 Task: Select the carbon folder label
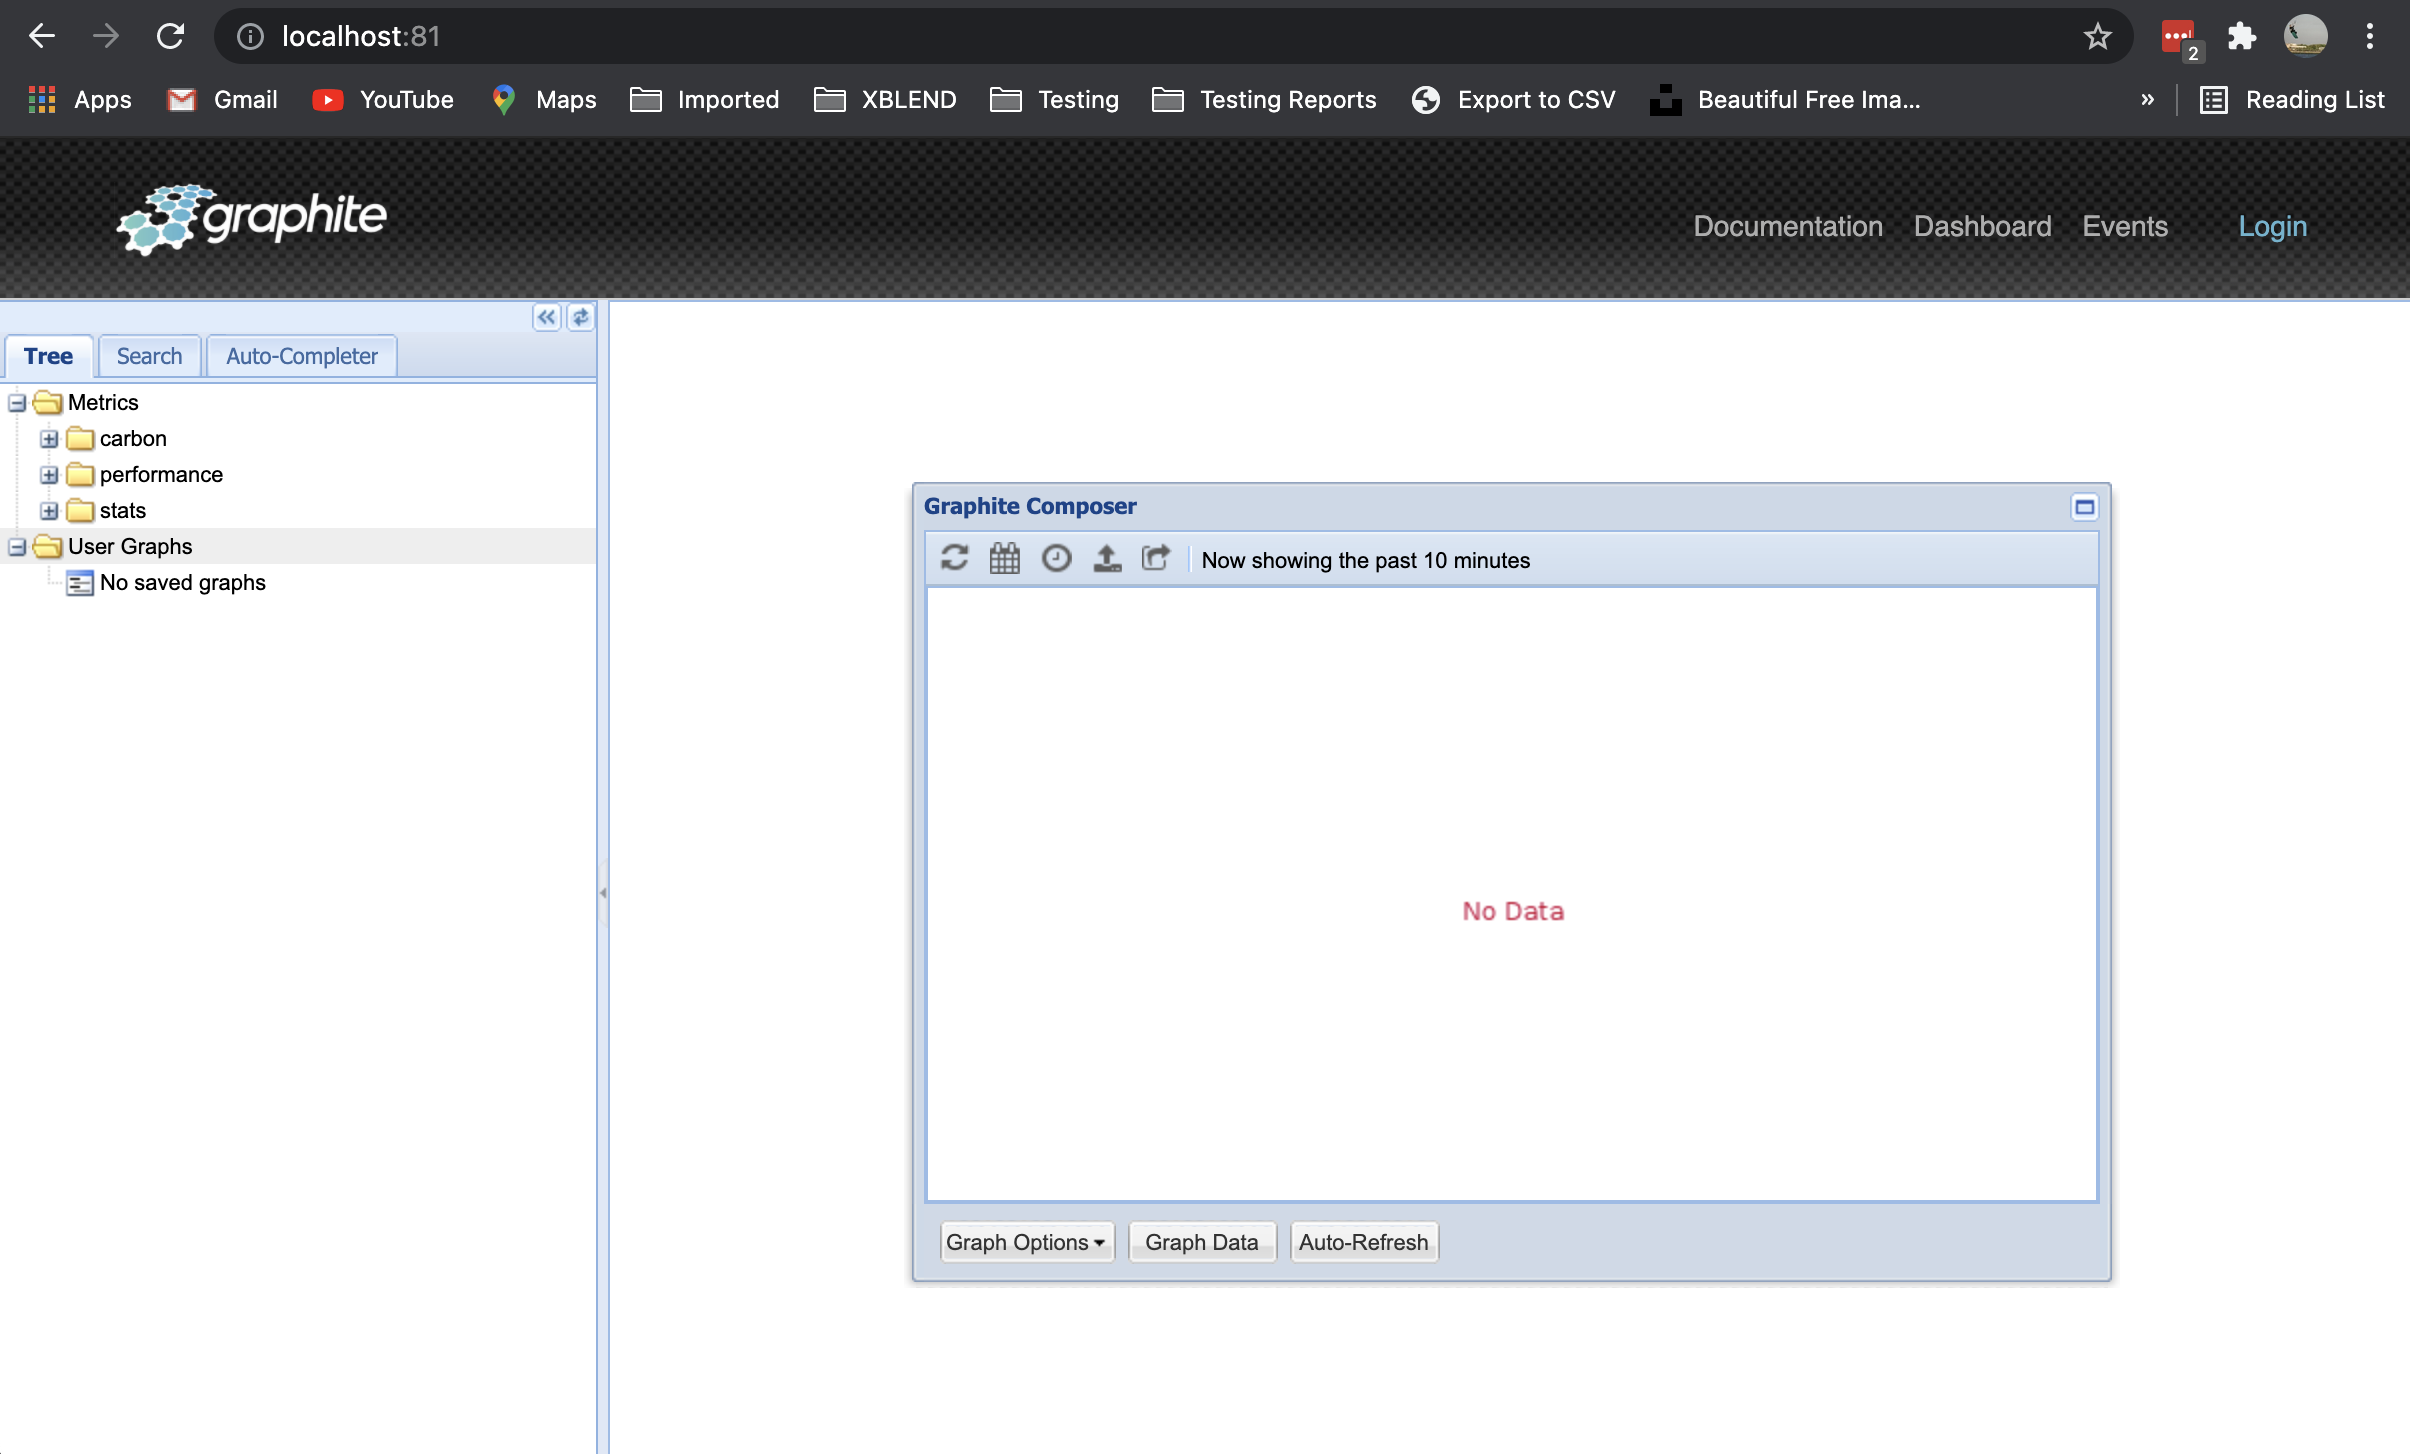pos(133,439)
